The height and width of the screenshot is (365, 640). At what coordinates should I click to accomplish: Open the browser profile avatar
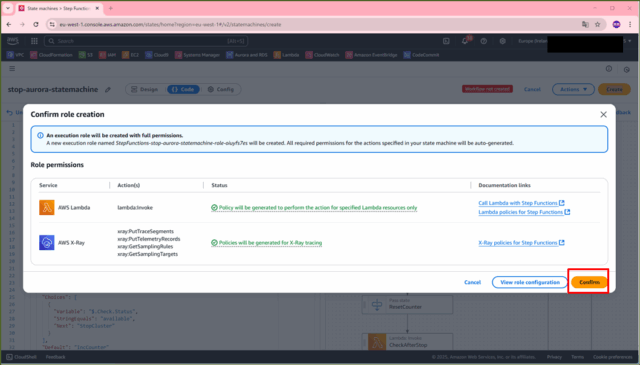click(616, 24)
